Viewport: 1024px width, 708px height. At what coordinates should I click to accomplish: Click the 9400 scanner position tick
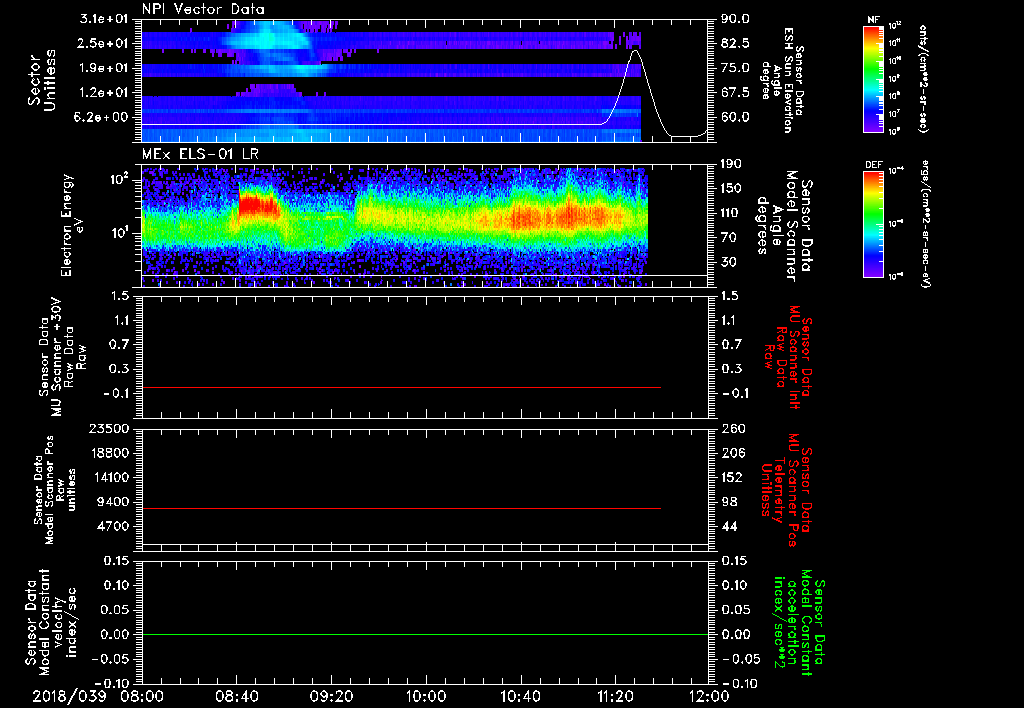114,502
